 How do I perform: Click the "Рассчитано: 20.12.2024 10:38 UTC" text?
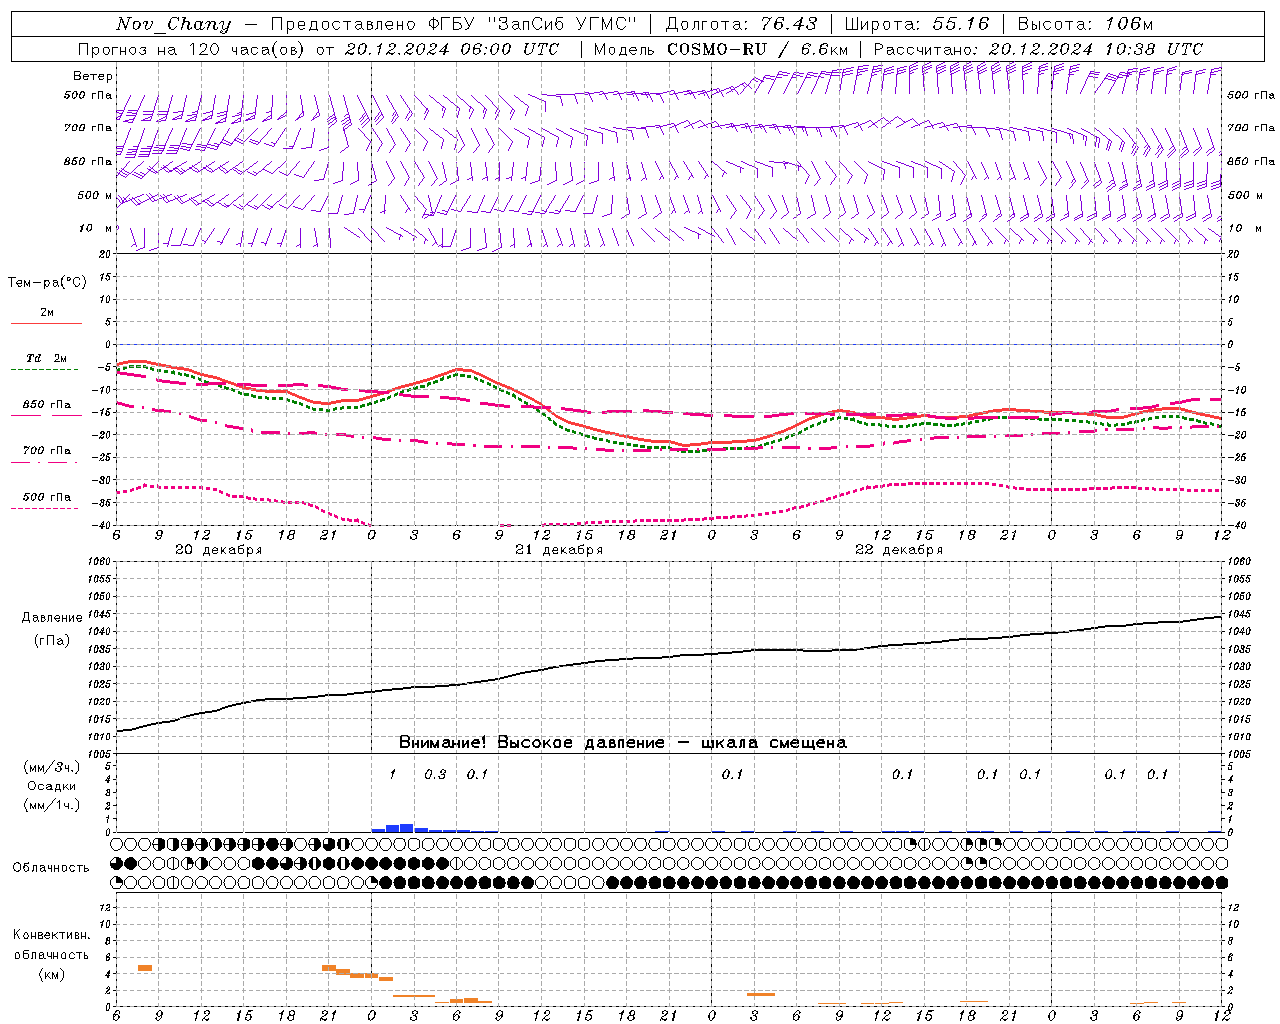tap(1038, 49)
